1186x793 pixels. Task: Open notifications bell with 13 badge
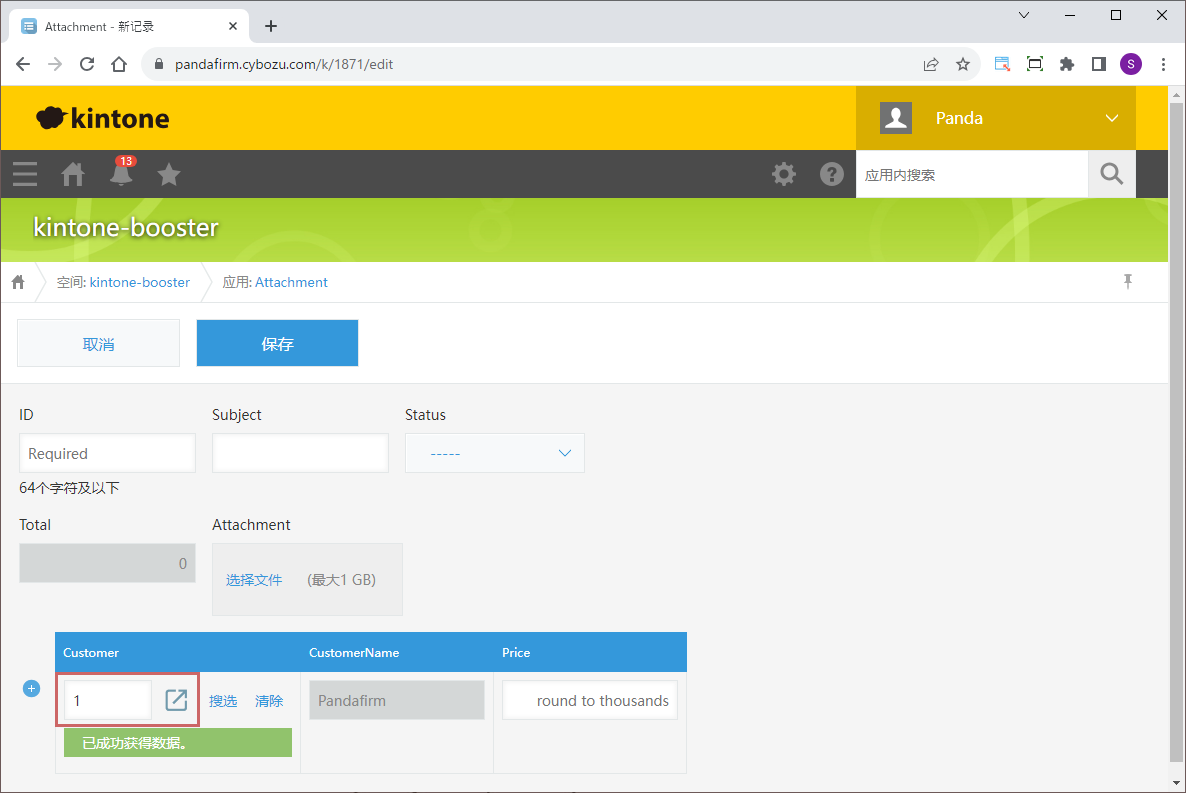(121, 174)
